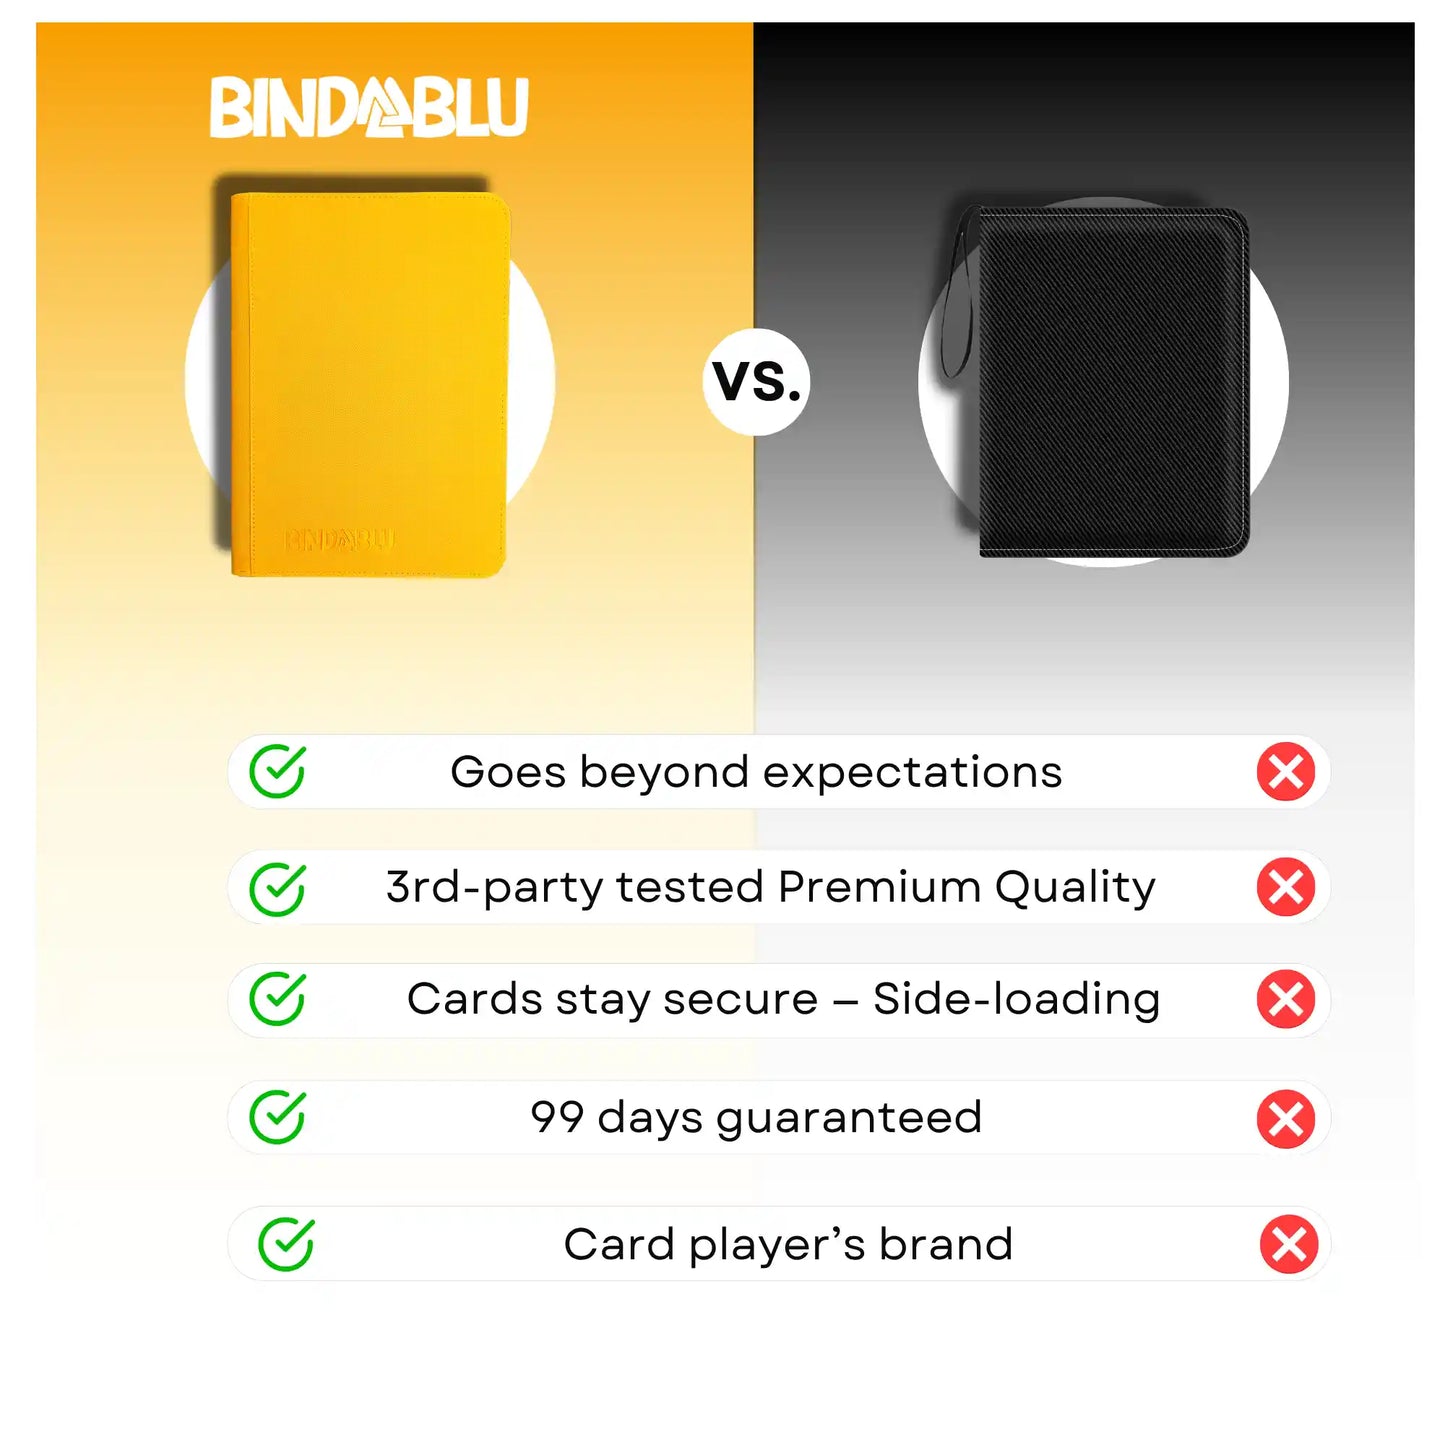This screenshot has width=1445, height=1445.
Task: Click green checkmark beside Cards stay secure
Action: [277, 998]
